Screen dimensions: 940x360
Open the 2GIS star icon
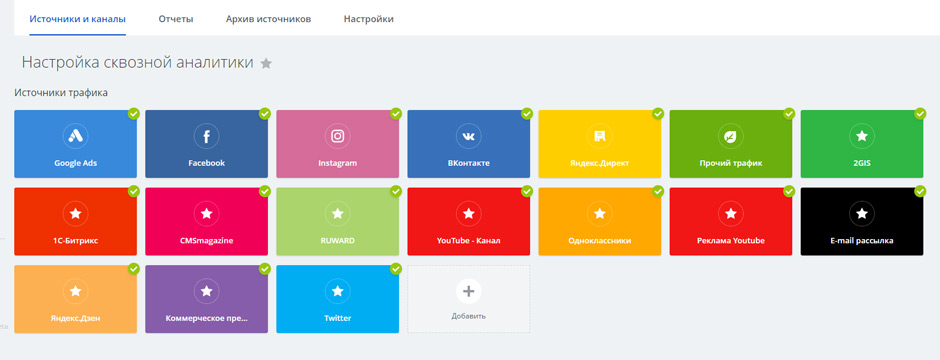coord(862,137)
